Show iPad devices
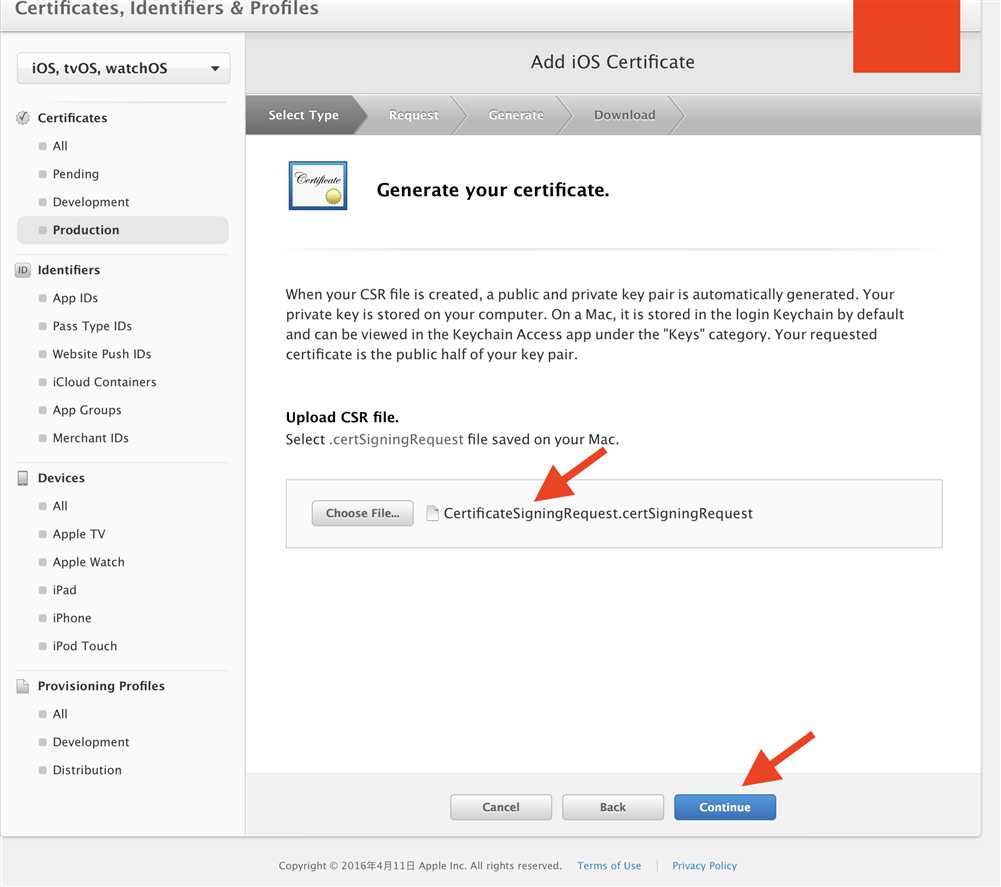 [64, 590]
